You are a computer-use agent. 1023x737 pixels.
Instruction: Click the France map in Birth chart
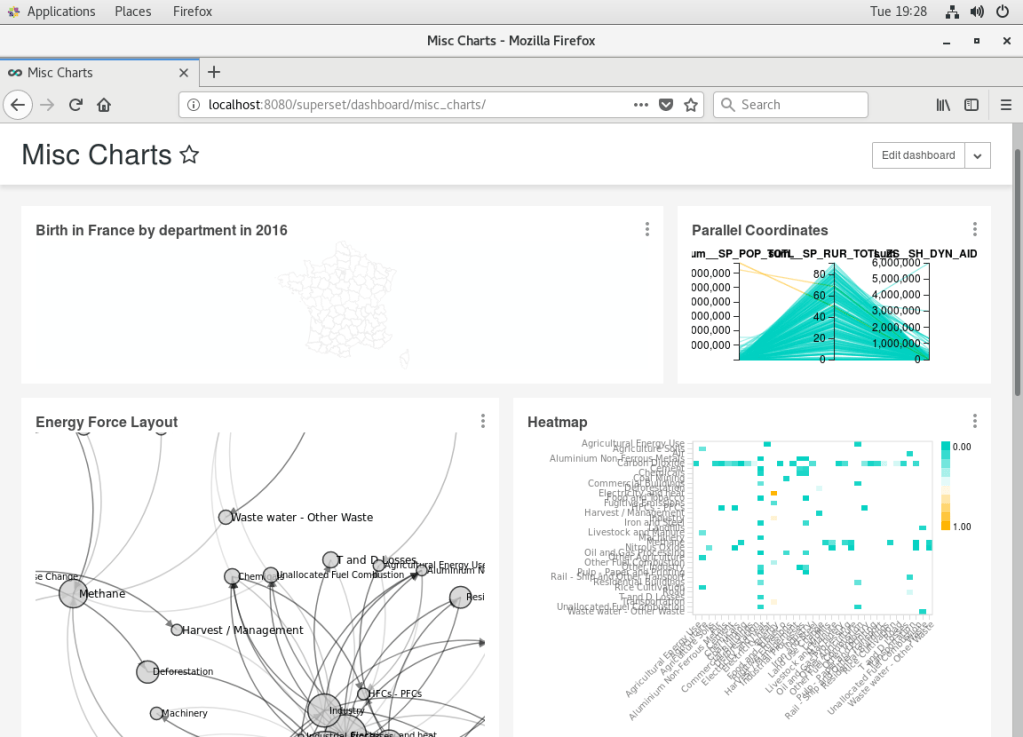pos(343,303)
